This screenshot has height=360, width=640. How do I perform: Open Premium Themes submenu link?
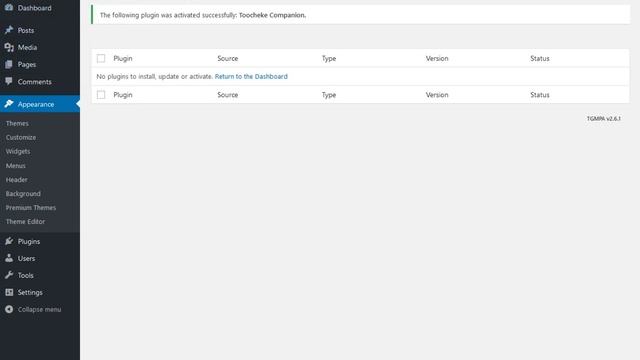coord(31,207)
